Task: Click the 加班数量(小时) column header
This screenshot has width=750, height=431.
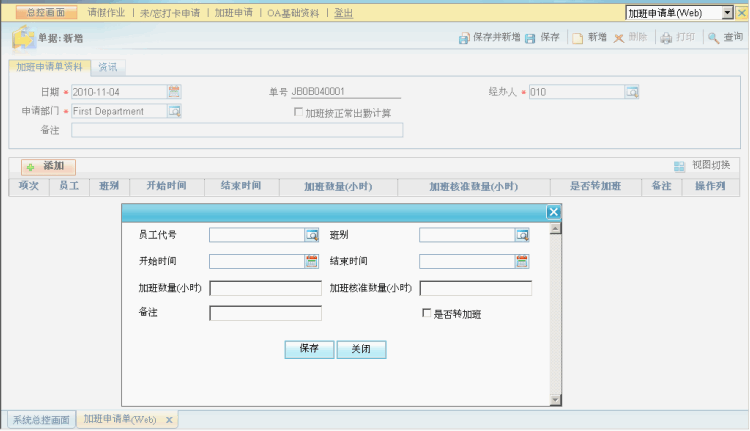Action: pos(338,187)
